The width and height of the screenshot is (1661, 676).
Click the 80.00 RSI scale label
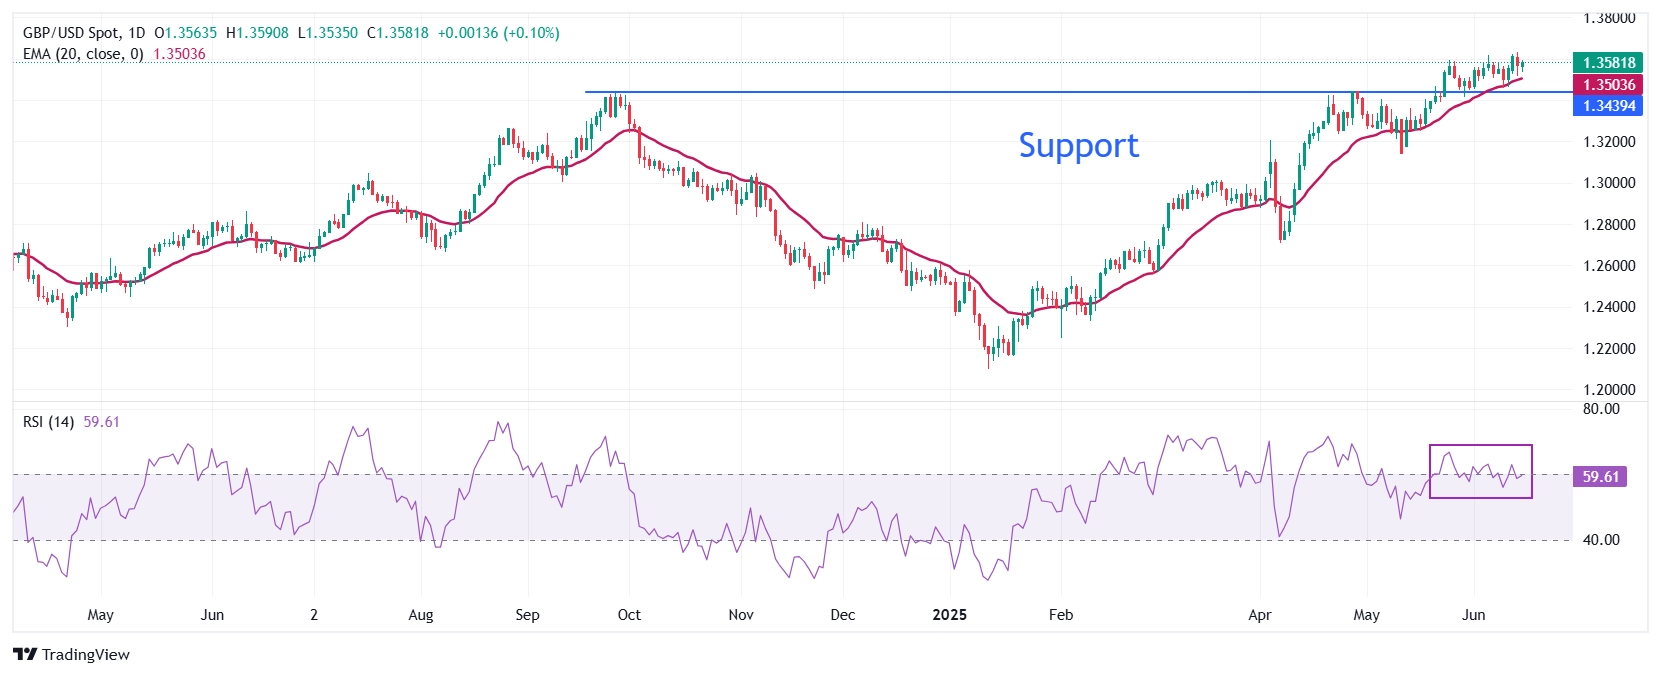point(1601,409)
